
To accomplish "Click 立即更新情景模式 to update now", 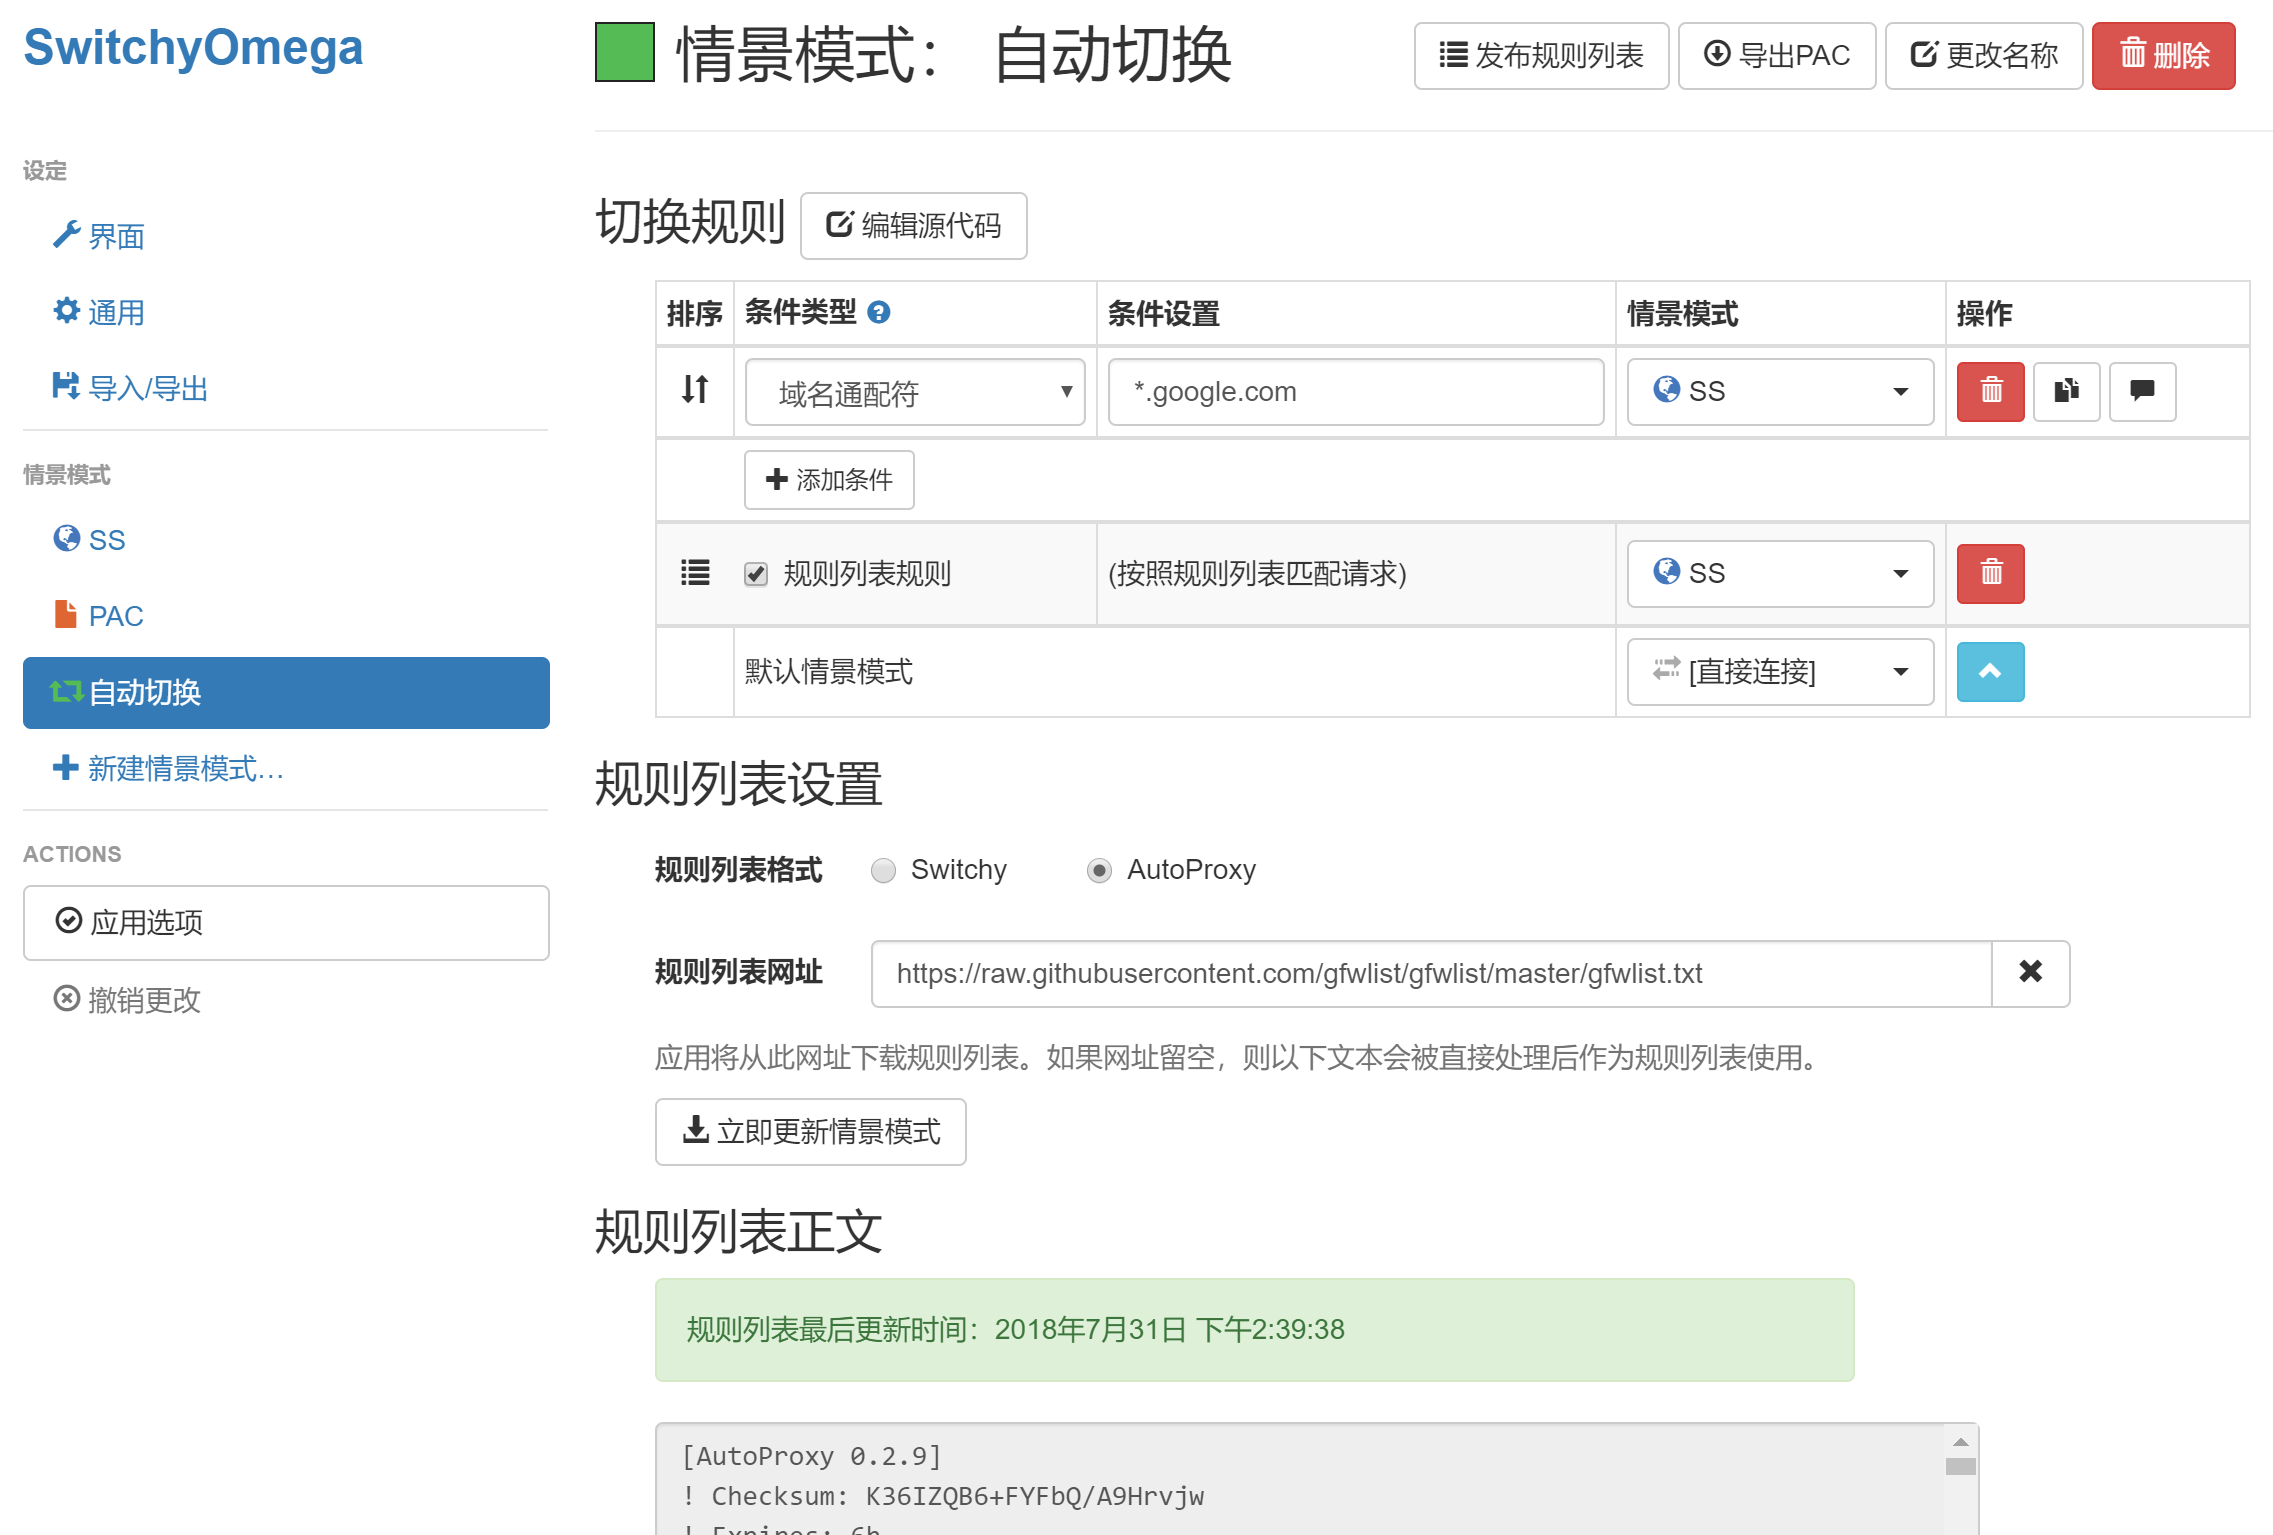I will tap(810, 1131).
